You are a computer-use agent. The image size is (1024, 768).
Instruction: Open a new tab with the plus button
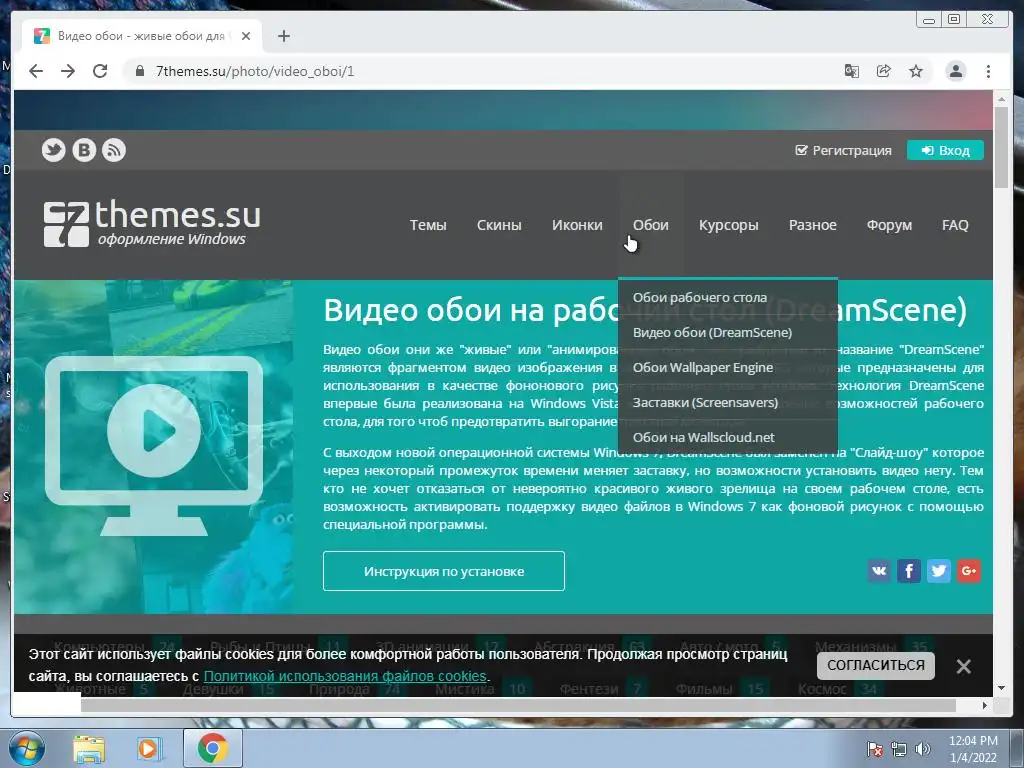(283, 36)
